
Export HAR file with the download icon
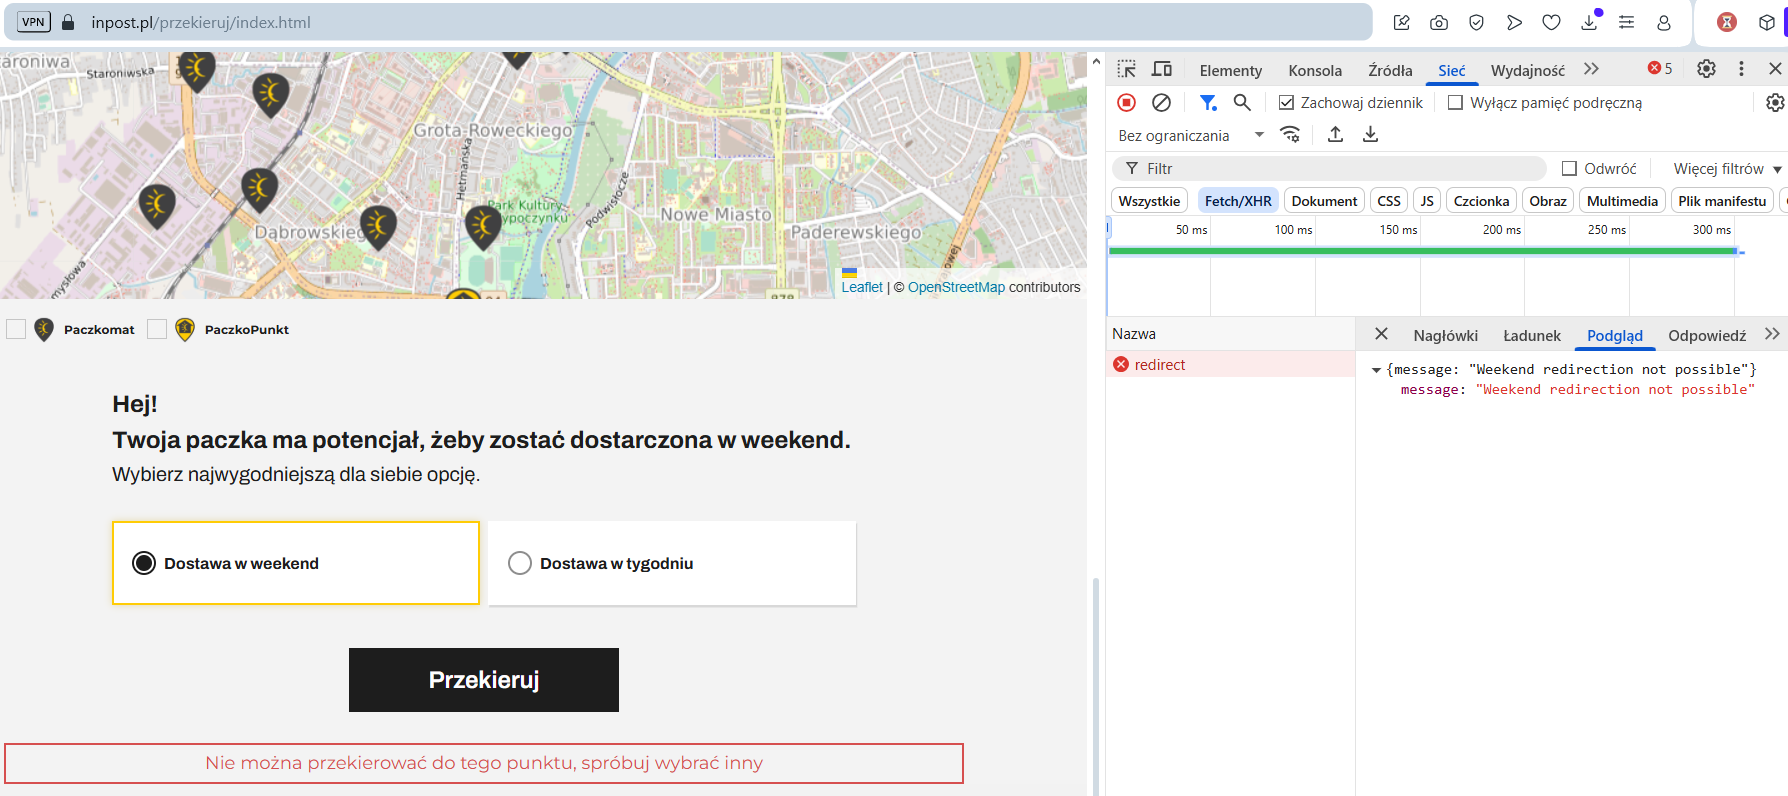1370,134
